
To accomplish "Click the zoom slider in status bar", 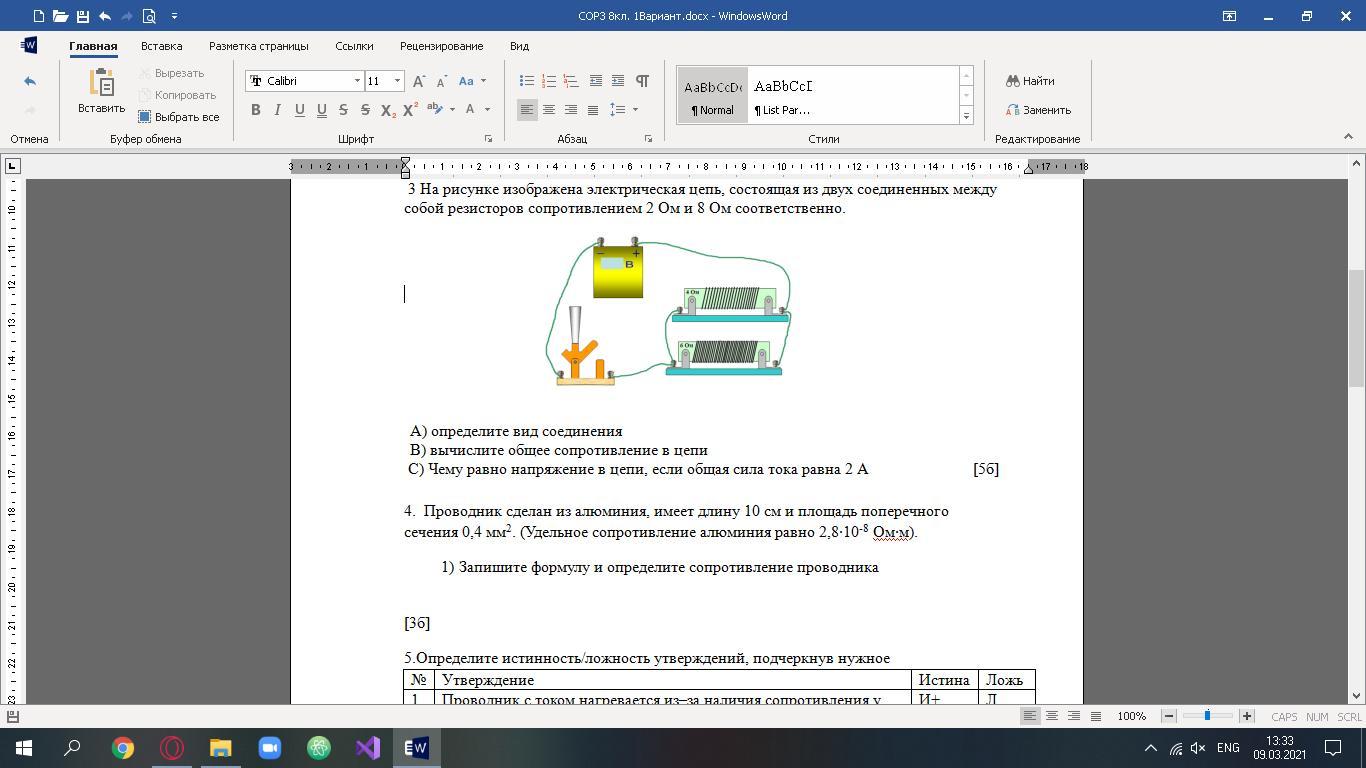I will pos(1207,716).
